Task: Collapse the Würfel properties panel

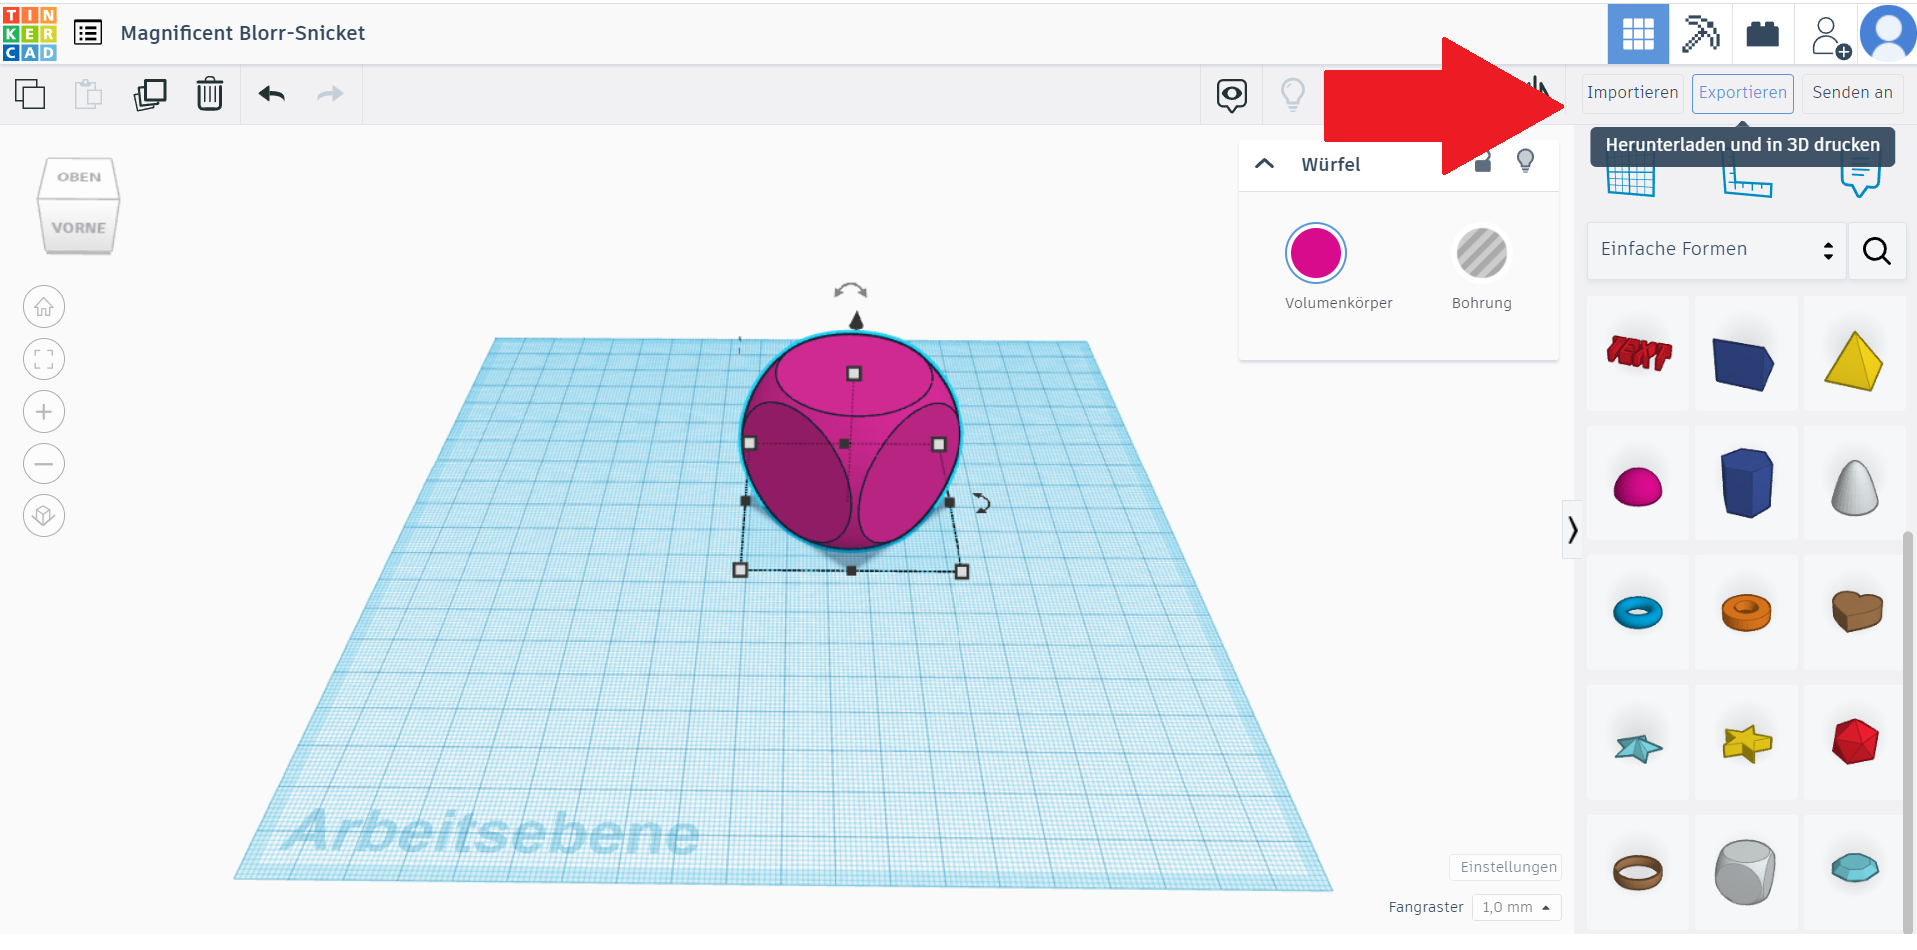Action: 1265,164
